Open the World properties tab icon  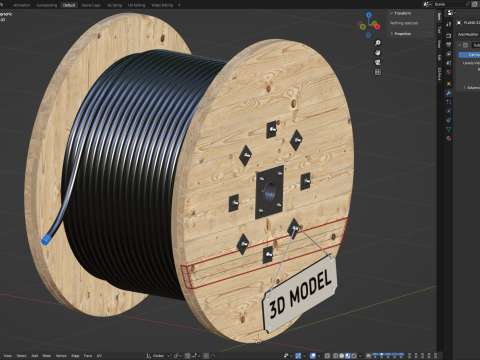[449, 72]
